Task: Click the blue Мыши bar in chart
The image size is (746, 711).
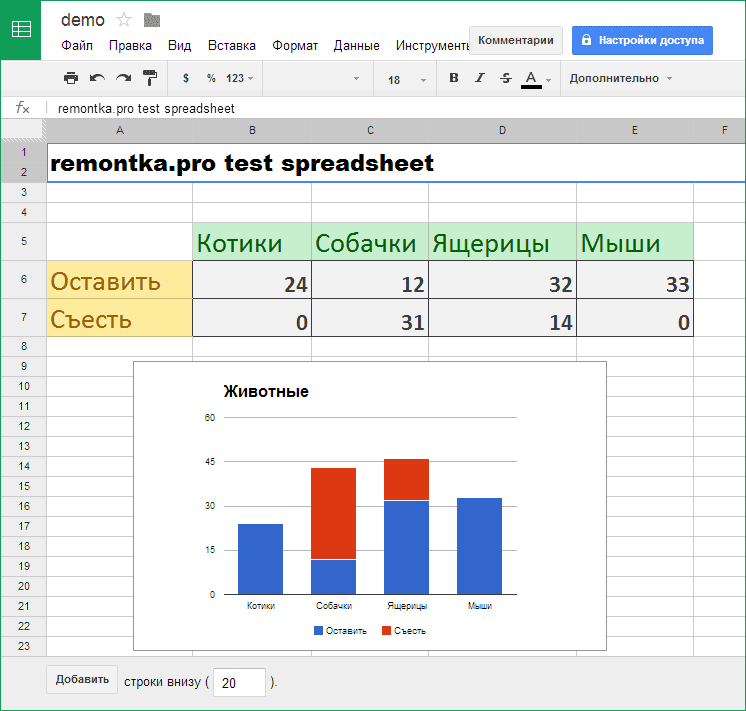Action: [479, 546]
